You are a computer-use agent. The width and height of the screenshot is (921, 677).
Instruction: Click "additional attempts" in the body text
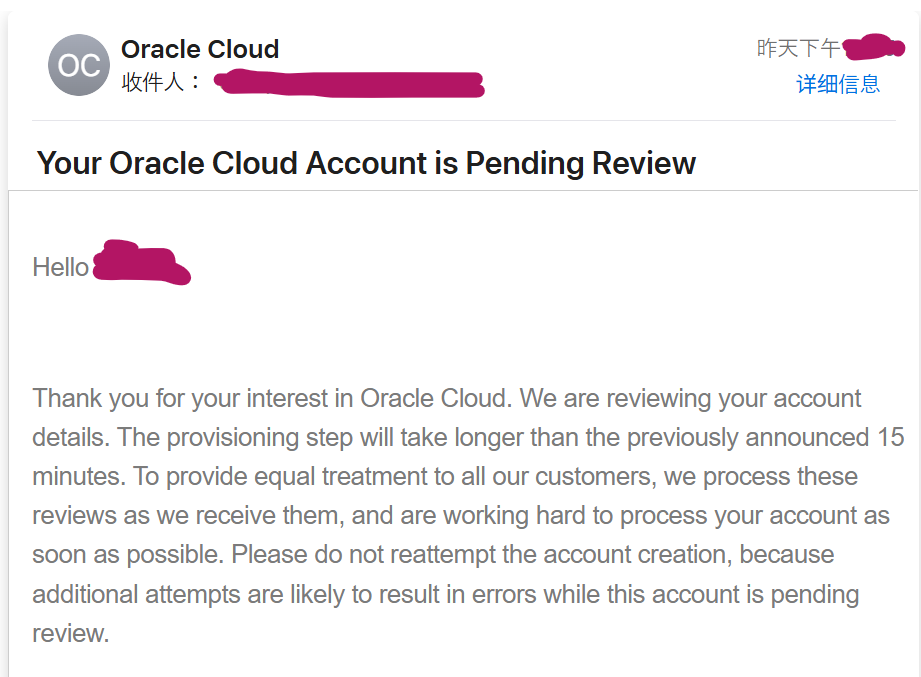coord(136,594)
